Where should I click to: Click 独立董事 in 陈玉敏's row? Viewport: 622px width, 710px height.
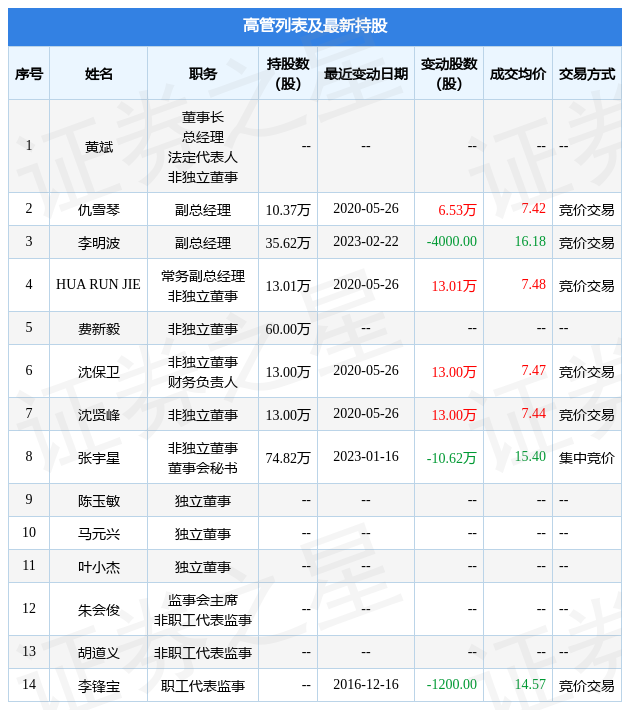203,501
